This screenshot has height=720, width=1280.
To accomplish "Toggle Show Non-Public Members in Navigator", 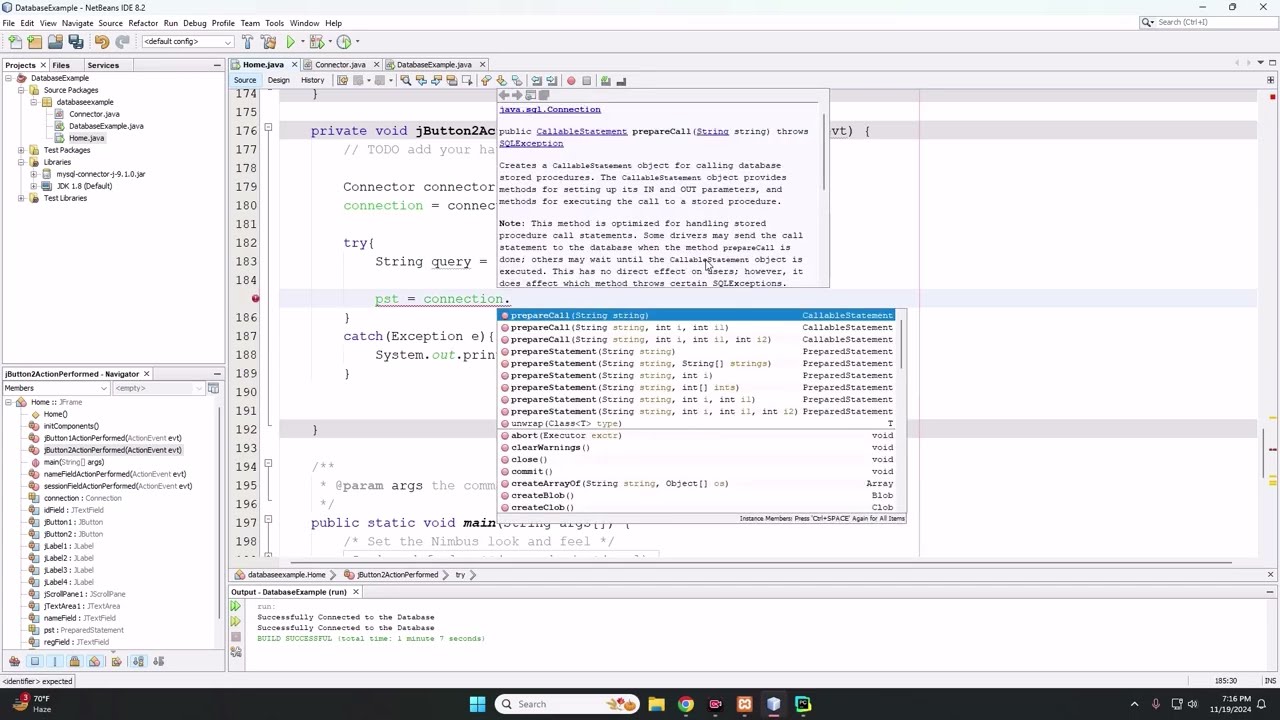I will coord(74,661).
